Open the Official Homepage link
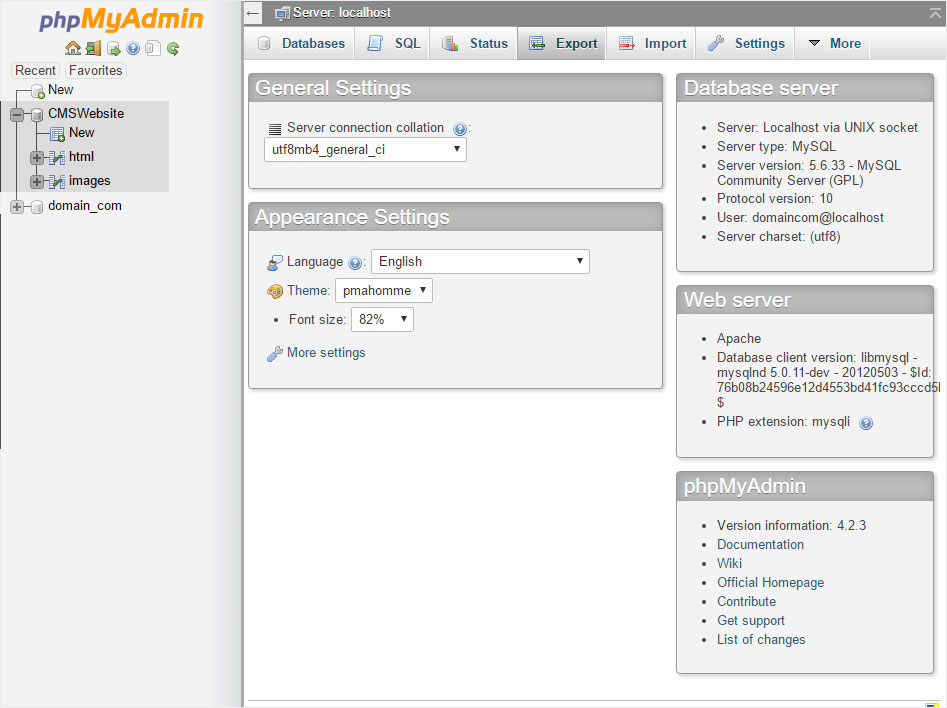The image size is (947, 708). [x=771, y=583]
